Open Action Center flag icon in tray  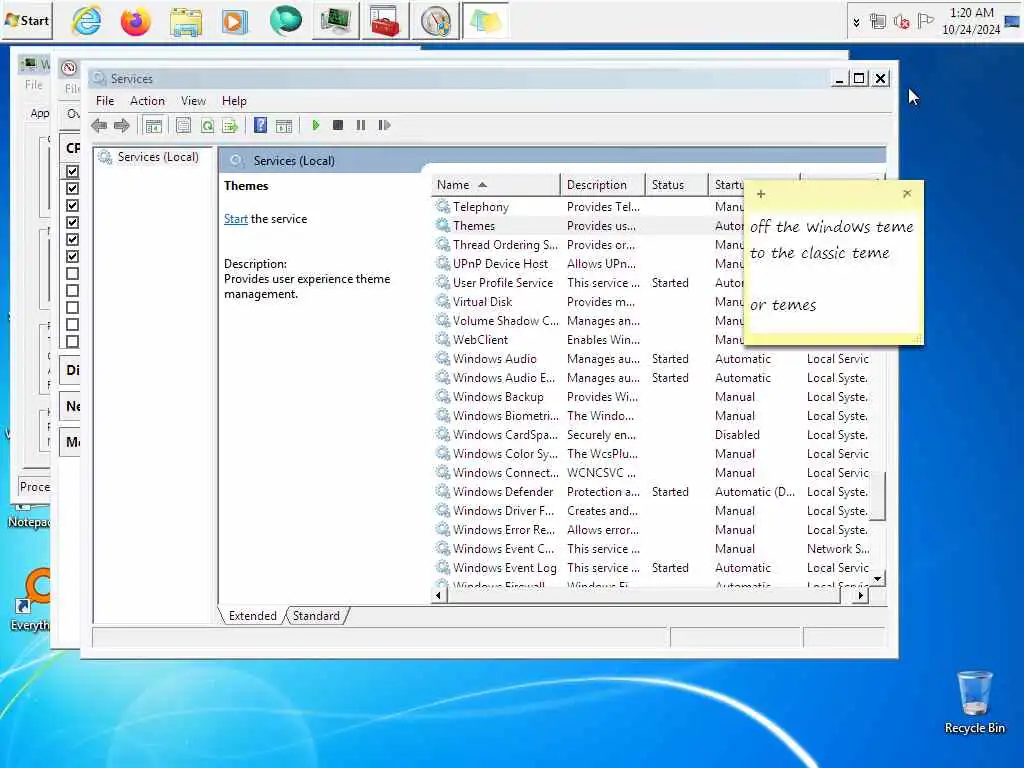(x=925, y=22)
